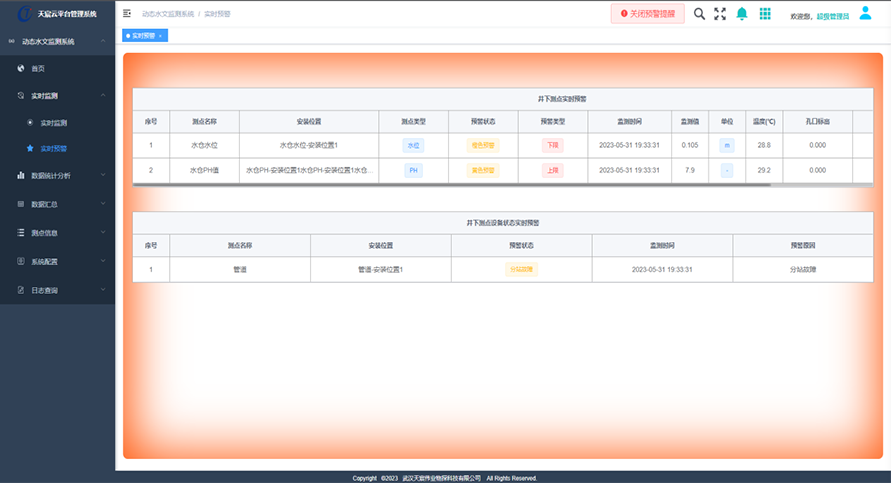
Task: Click the 超级管理员 username link
Action: 833,16
